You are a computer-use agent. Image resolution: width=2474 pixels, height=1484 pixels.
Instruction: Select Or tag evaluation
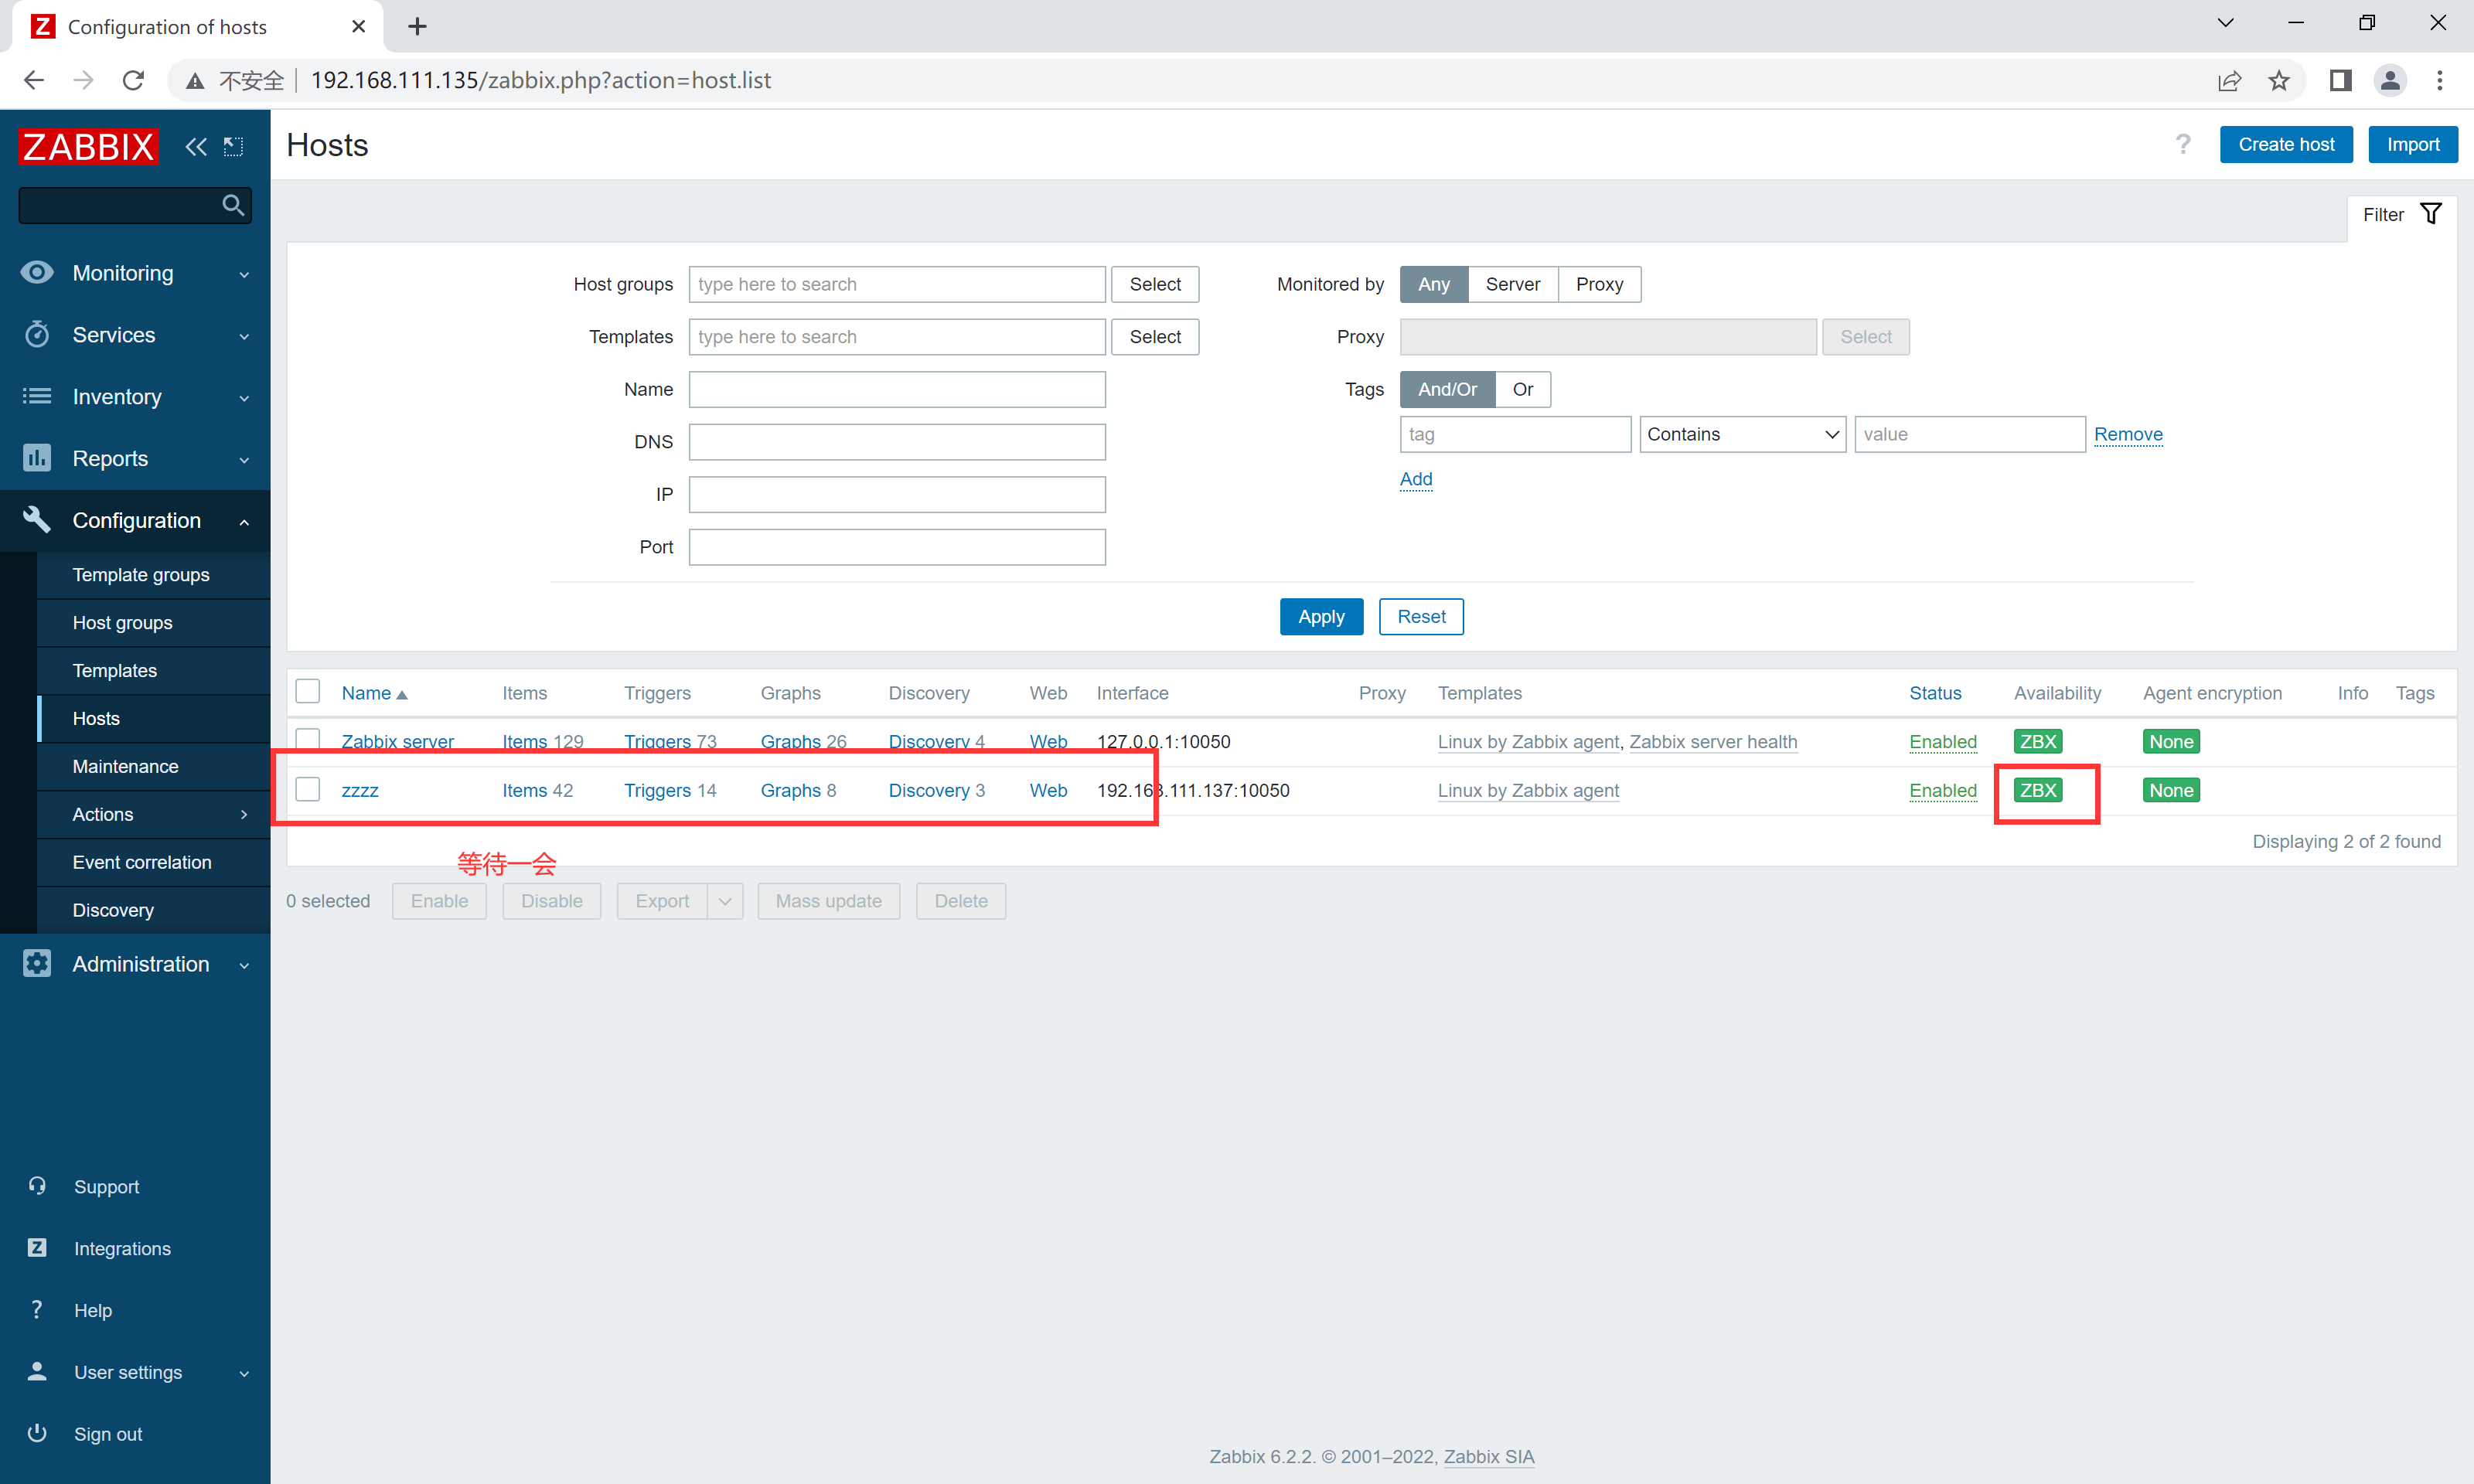point(1522,389)
